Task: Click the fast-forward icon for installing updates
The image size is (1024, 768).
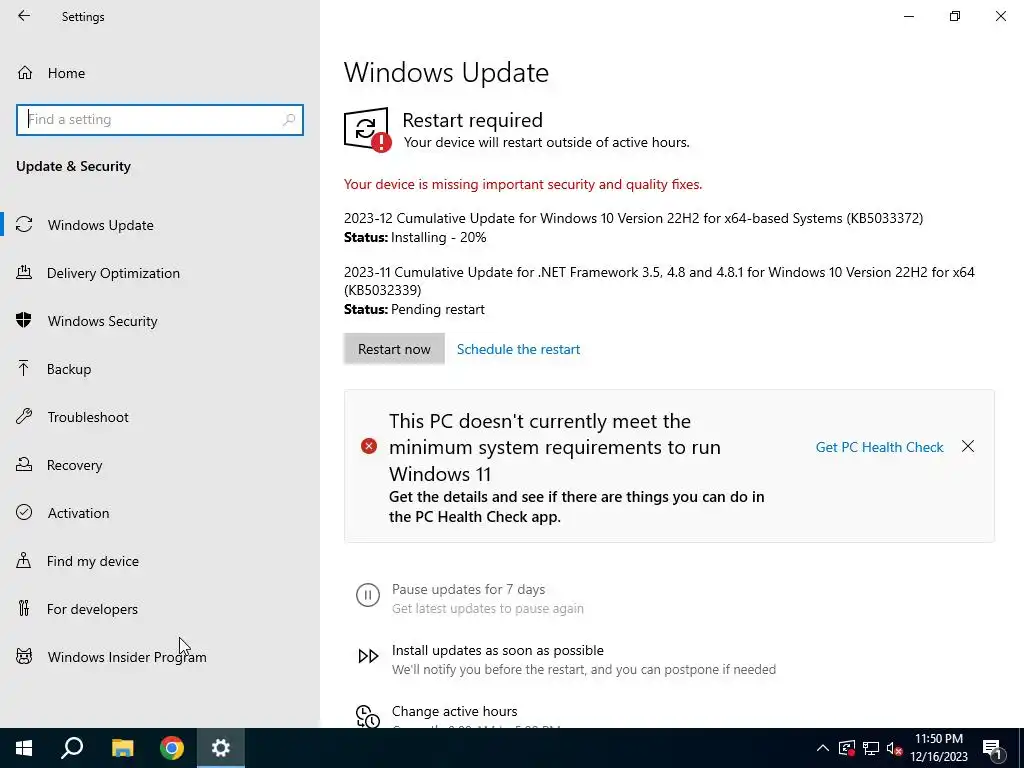Action: pyautogui.click(x=368, y=656)
